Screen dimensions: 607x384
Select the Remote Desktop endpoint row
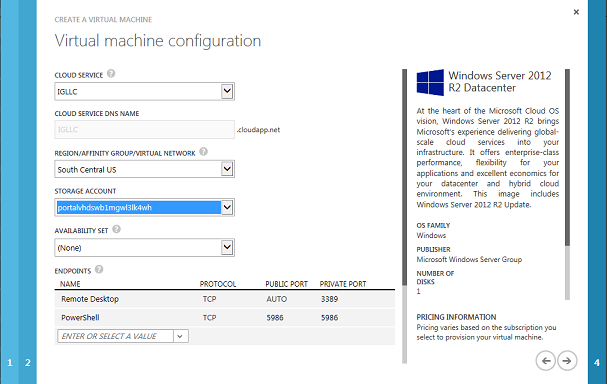[225, 299]
